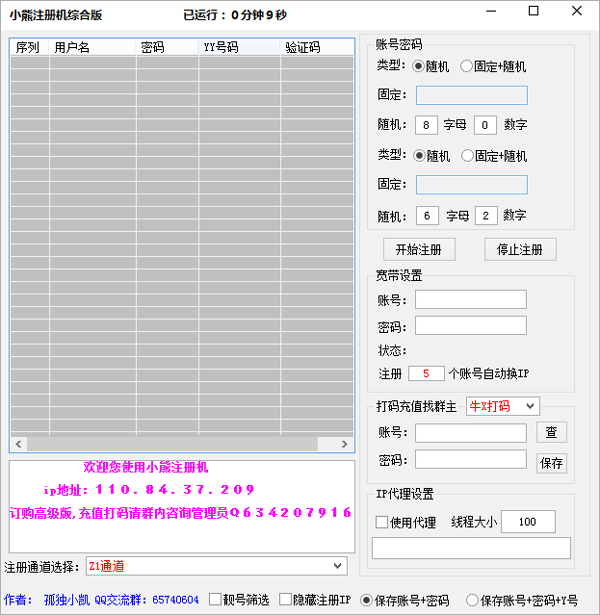Select 保存账号+密码 radio option

(x=366, y=600)
